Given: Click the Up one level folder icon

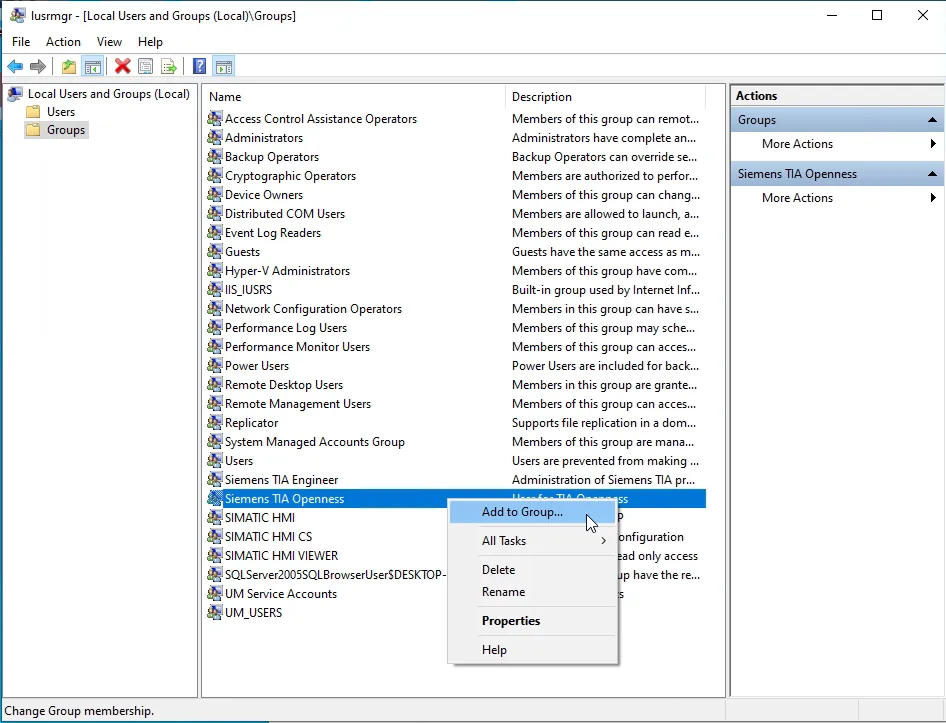Looking at the screenshot, I should pyautogui.click(x=69, y=66).
